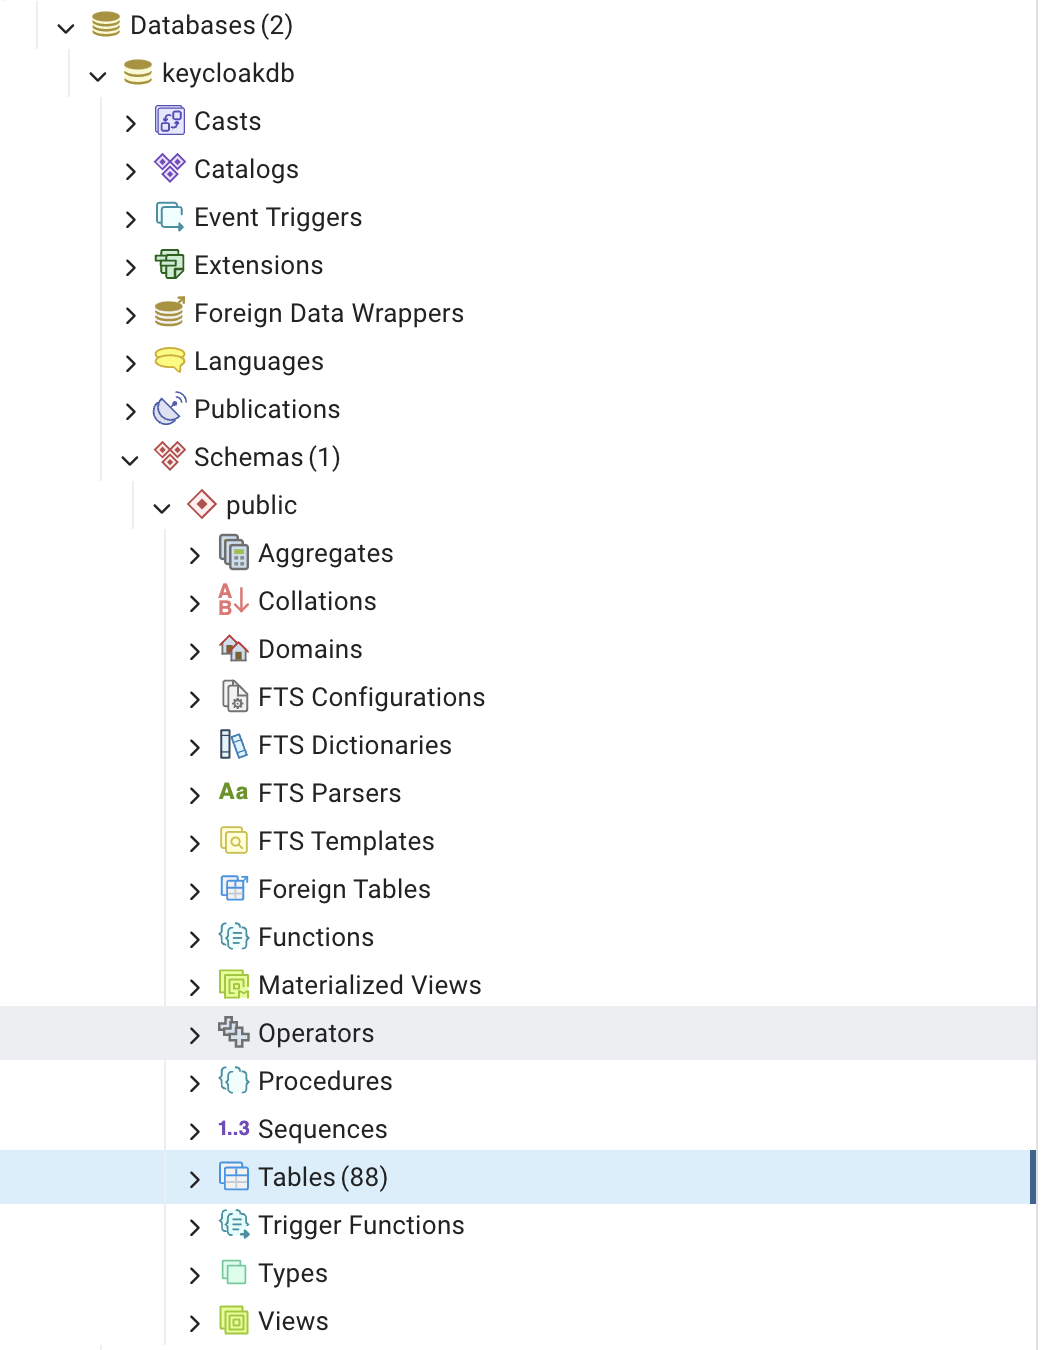Image resolution: width=1062 pixels, height=1350 pixels.
Task: Click the Sequences 1..3 icon
Action: 233,1129
